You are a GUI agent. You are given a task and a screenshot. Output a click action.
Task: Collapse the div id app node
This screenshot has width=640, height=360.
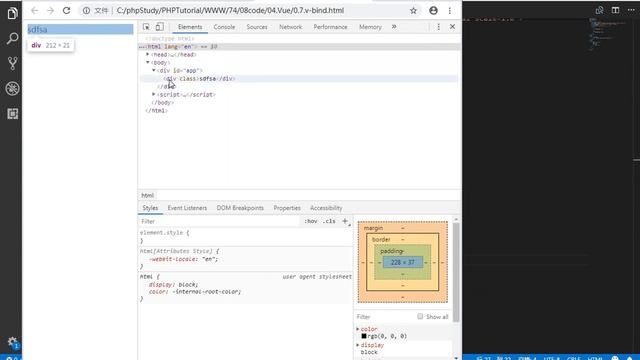click(x=154, y=71)
